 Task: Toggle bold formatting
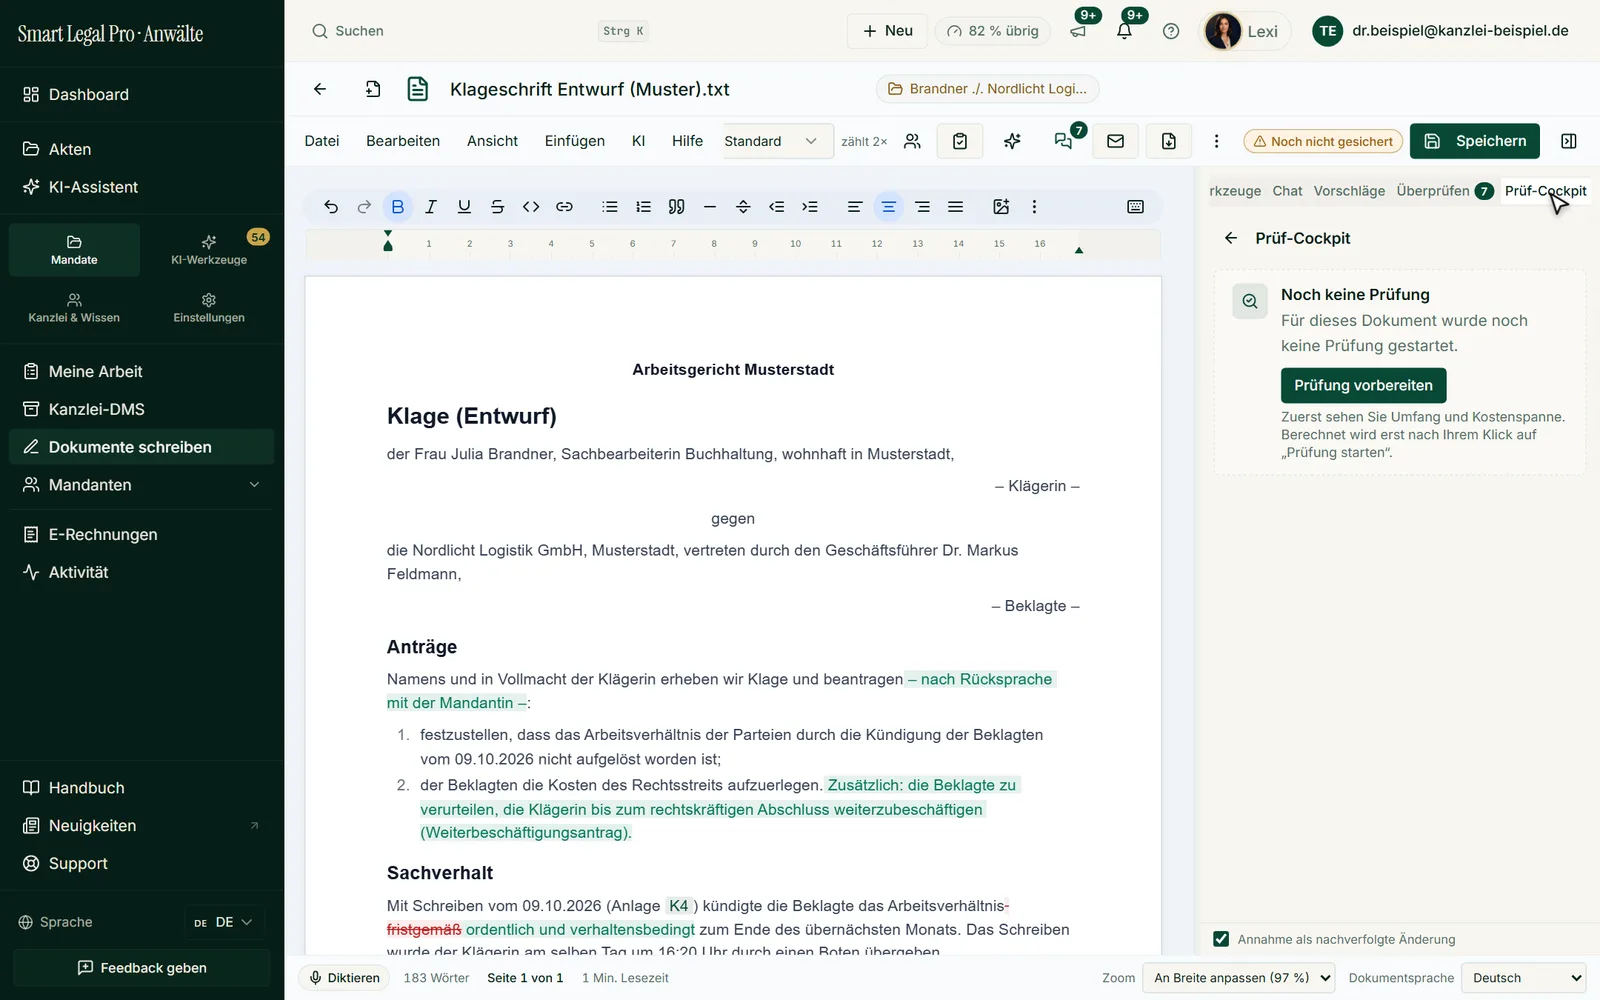tap(398, 207)
